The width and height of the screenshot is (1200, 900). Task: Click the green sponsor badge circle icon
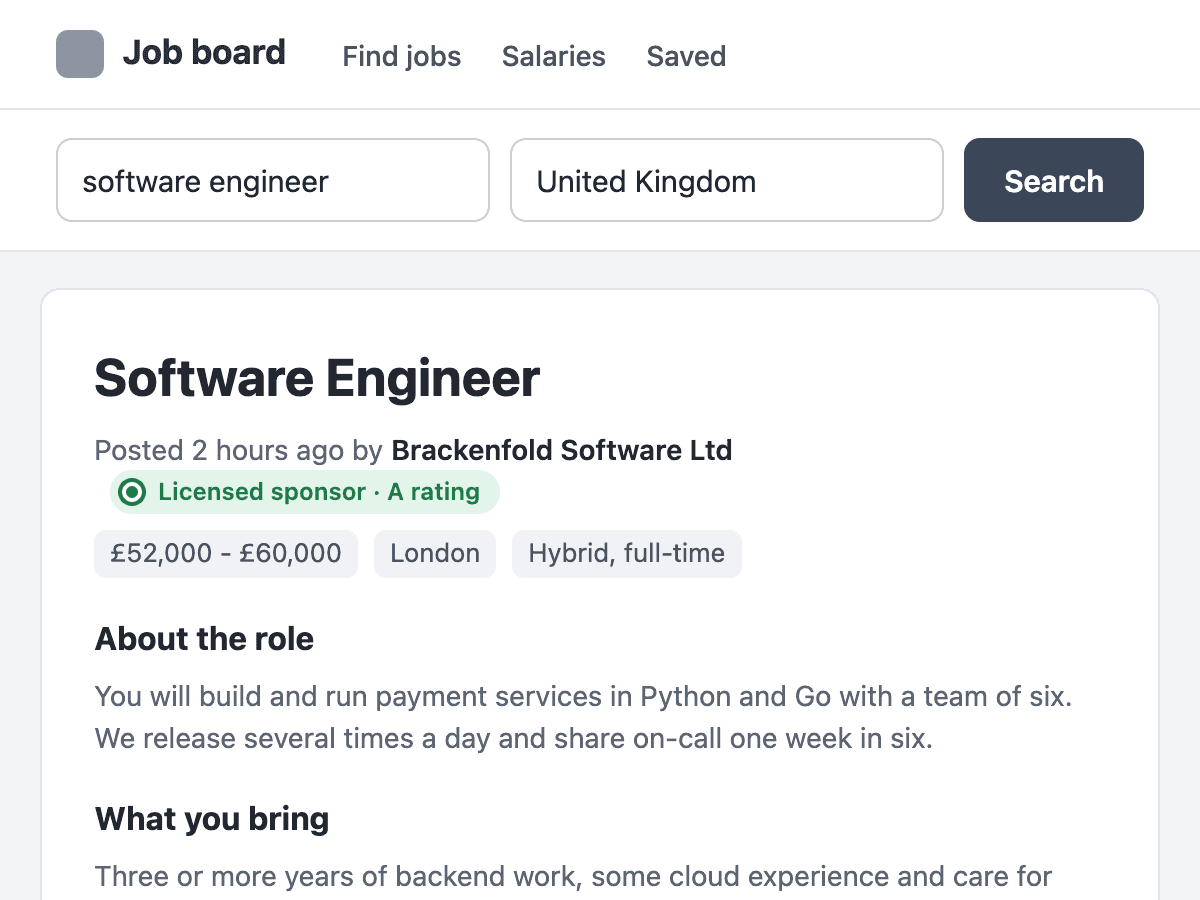click(132, 492)
